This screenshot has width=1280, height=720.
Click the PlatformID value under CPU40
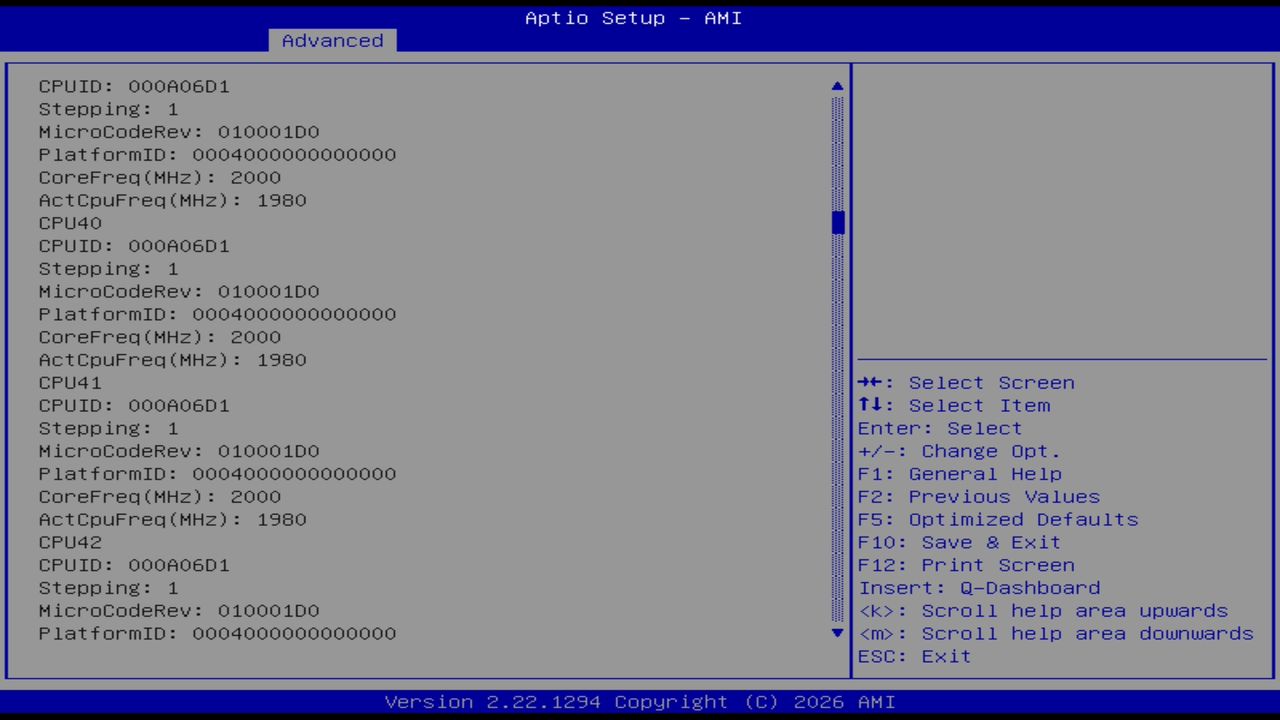point(217,314)
